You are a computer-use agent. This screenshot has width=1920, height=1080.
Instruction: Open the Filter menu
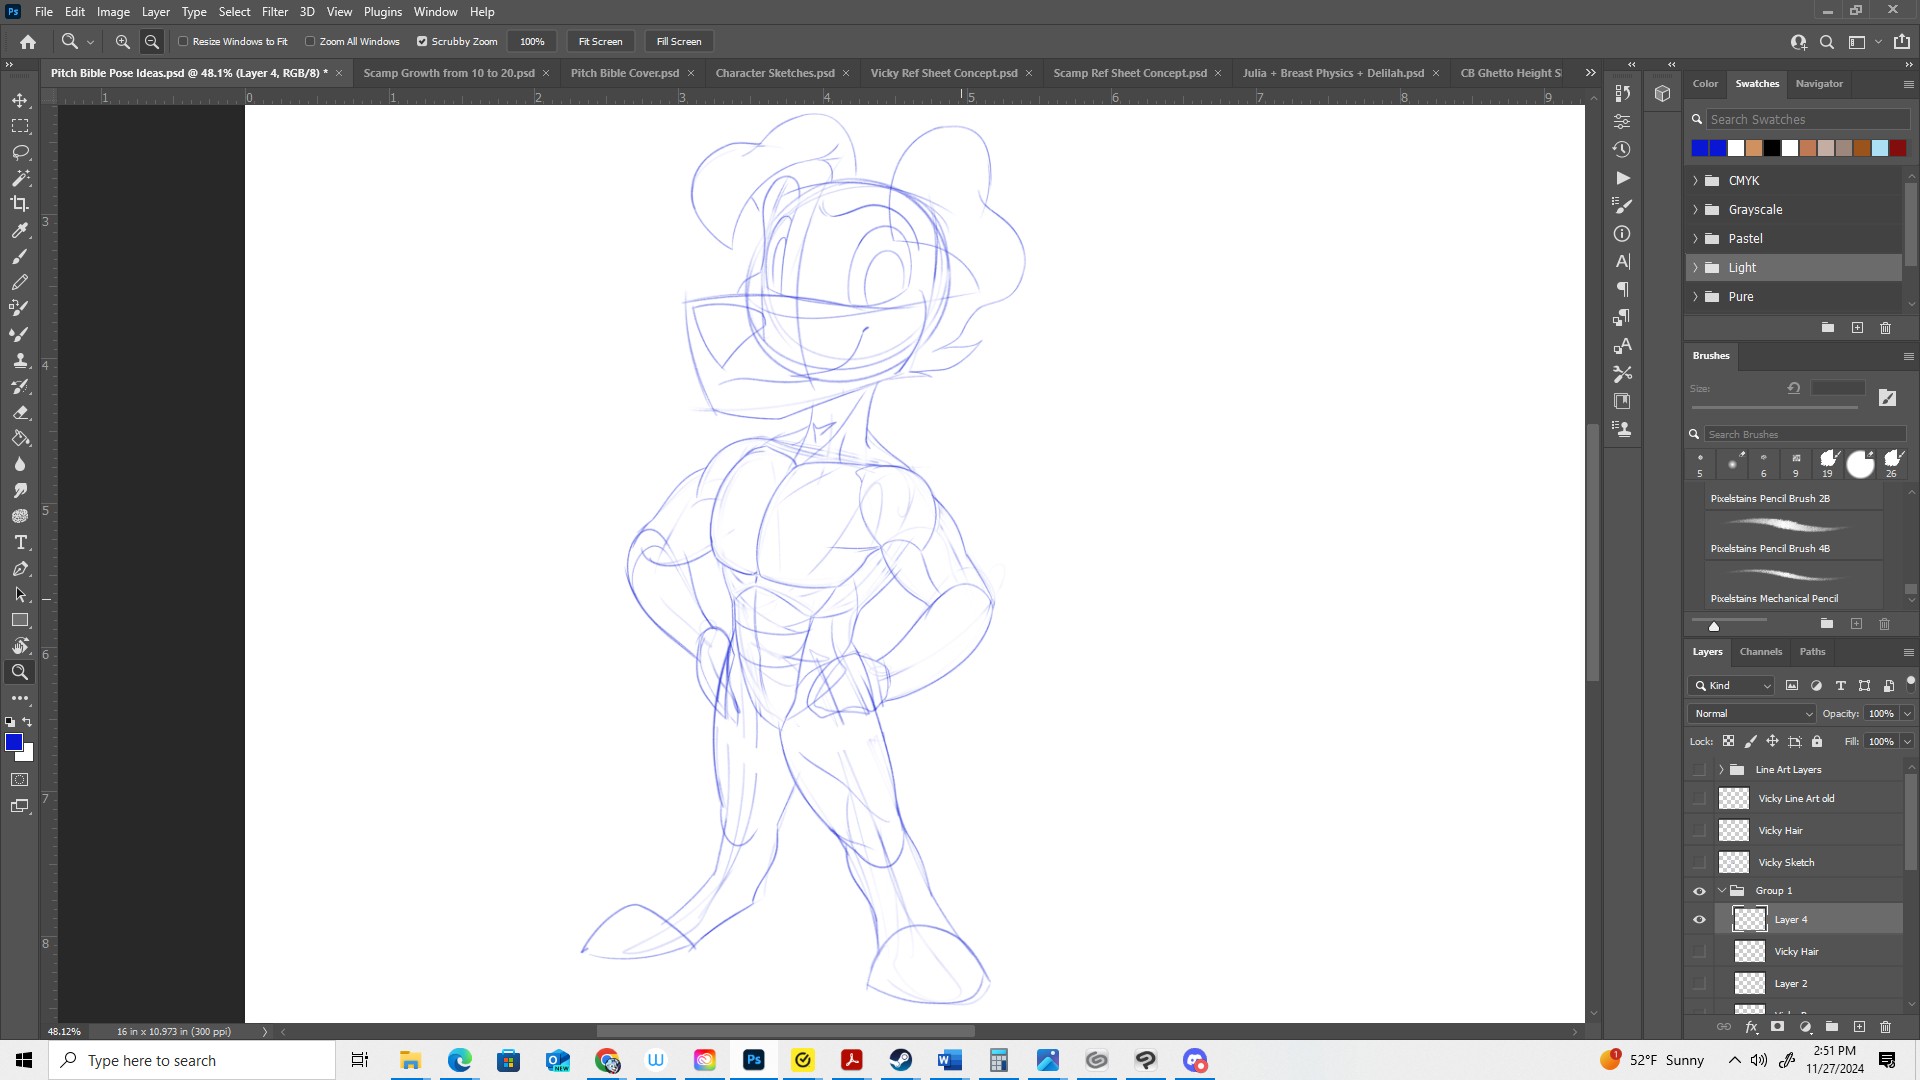tap(274, 12)
